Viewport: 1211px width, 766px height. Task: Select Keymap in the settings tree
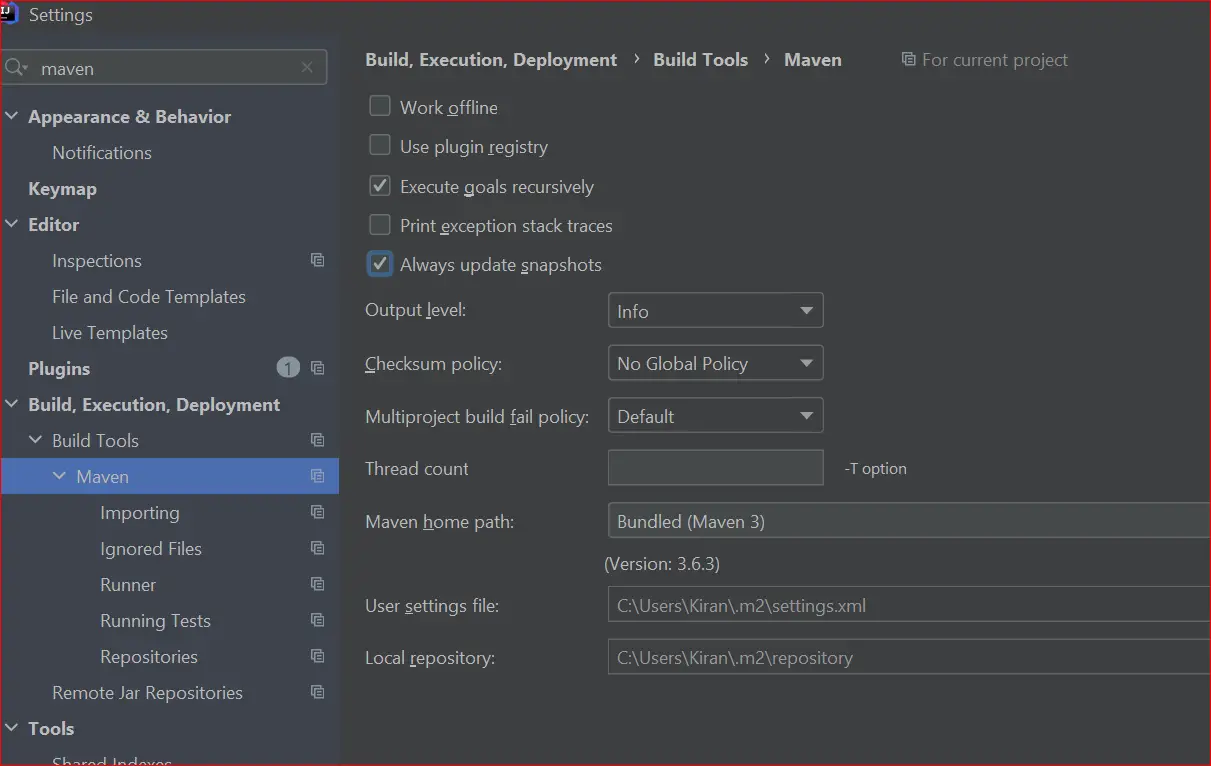62,189
